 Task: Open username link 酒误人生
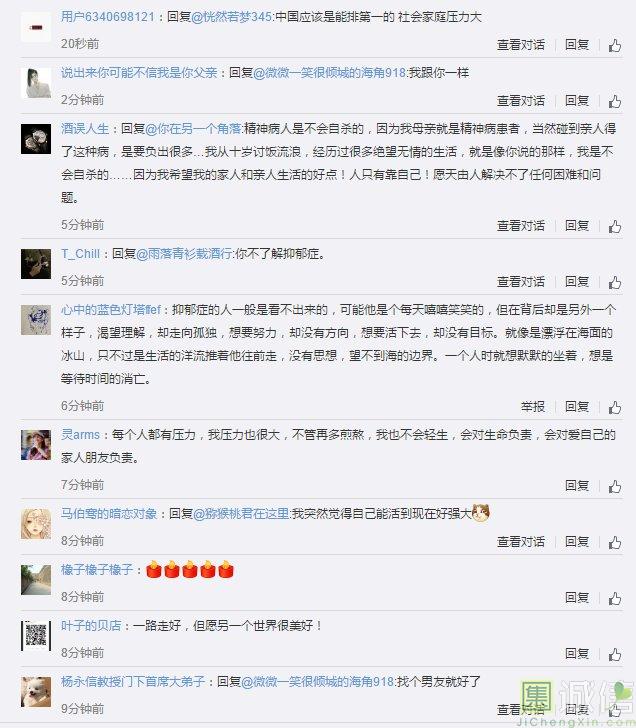85,129
